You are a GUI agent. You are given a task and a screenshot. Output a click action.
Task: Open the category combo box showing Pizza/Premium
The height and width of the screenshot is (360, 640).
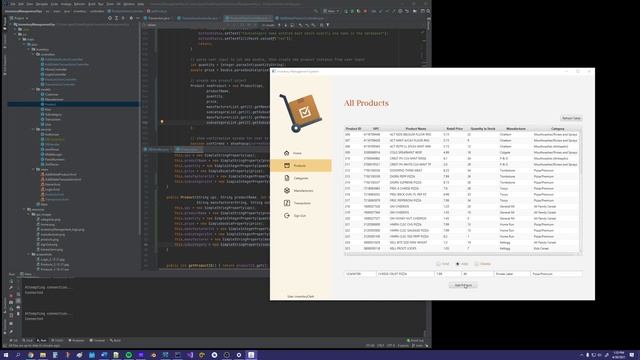point(556,274)
